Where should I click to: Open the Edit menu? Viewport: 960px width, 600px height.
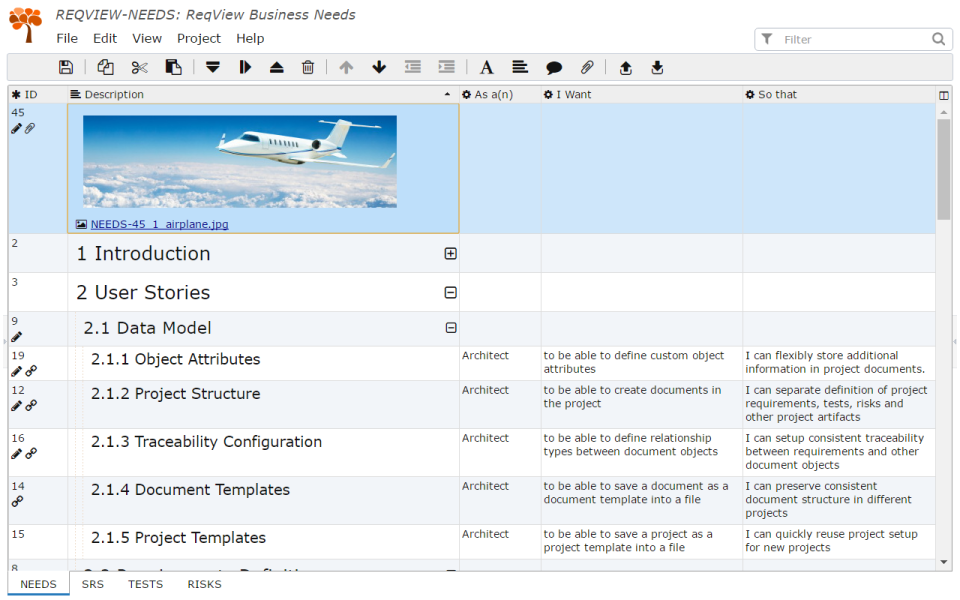(x=105, y=39)
